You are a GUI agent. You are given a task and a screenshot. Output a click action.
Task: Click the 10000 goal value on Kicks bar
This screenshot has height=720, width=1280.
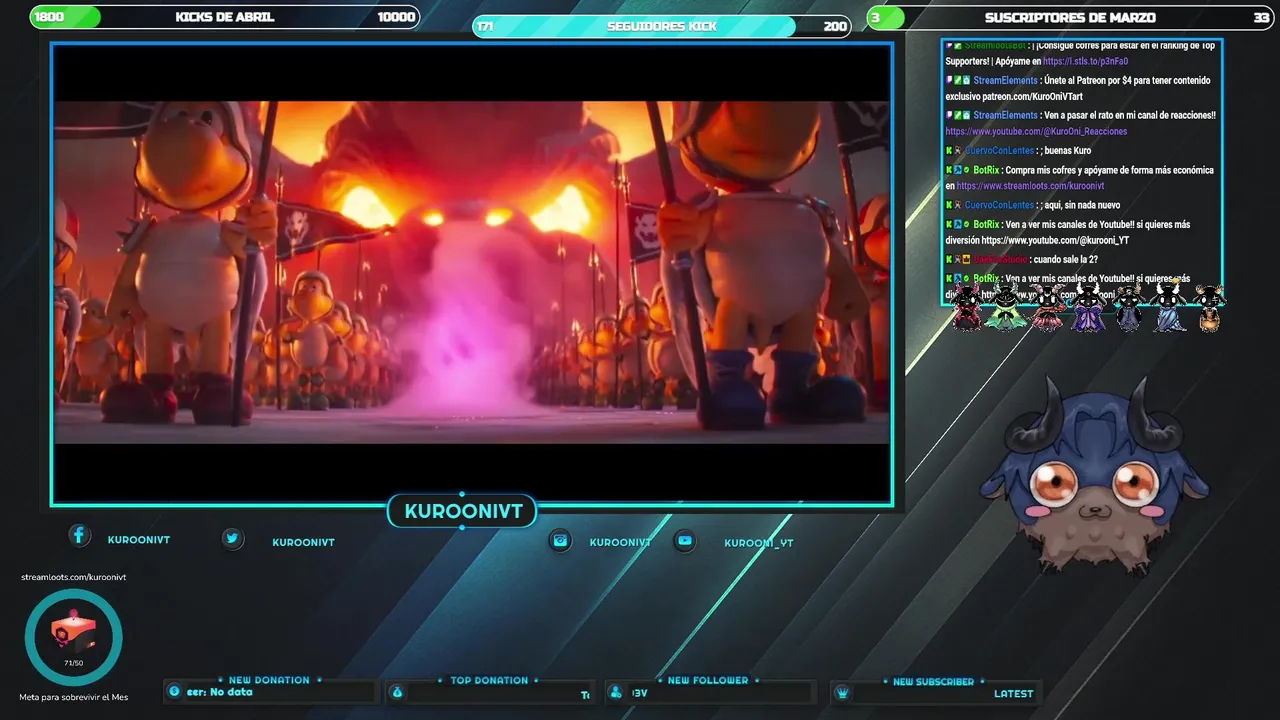(x=396, y=17)
